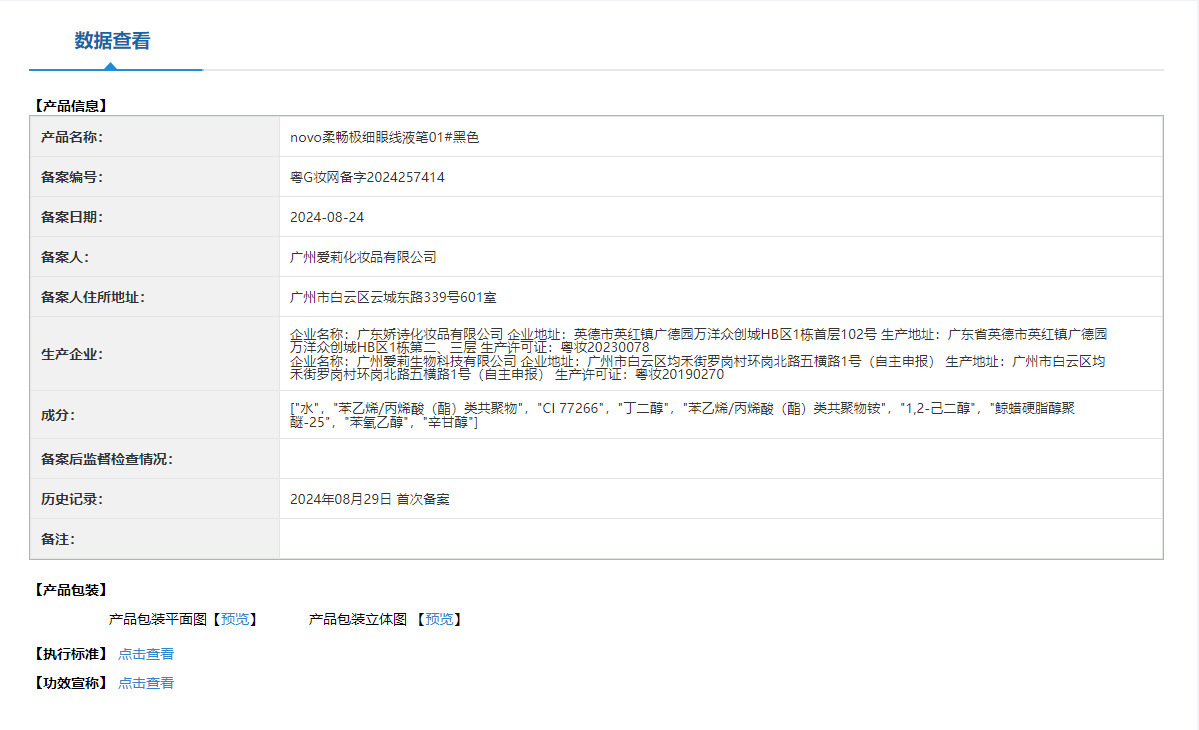Click the manufacturer text 广东娇诗化妆品有限公司
This screenshot has height=730, width=1199.
click(x=431, y=334)
